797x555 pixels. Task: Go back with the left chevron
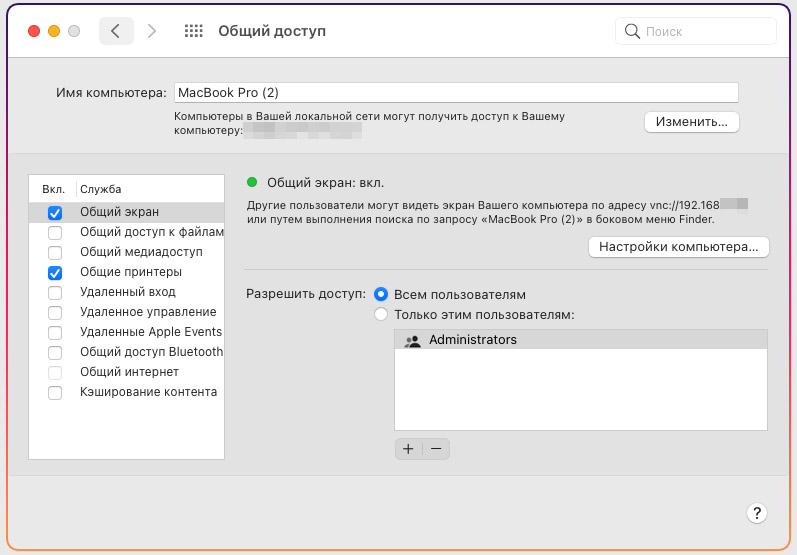coord(116,31)
